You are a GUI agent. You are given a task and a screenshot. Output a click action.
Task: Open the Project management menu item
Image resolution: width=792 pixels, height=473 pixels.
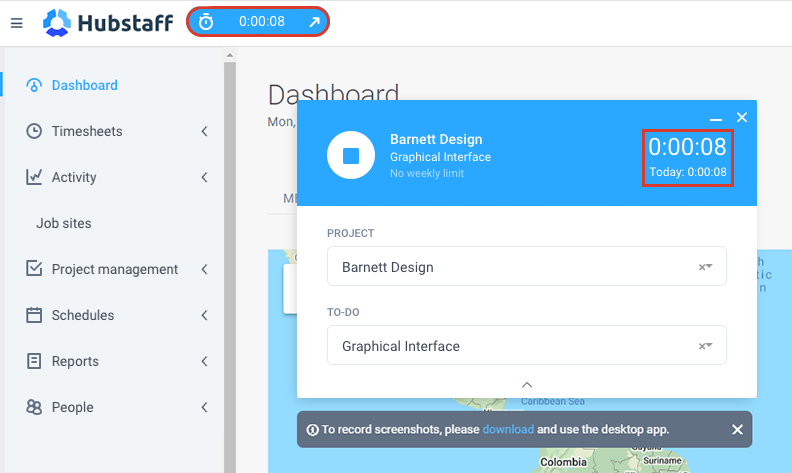115,269
